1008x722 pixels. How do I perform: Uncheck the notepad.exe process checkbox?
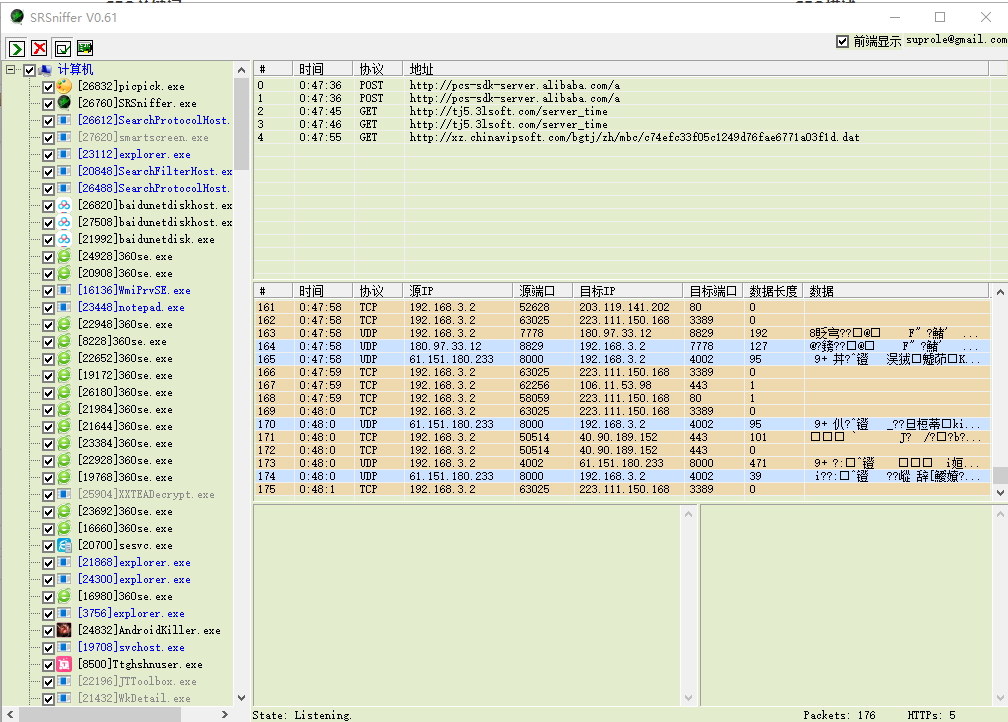tap(48, 307)
